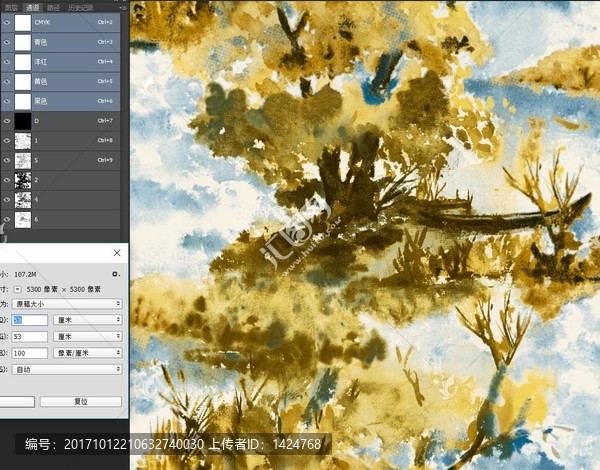Viewport: 600px width, 470px height.
Task: Hide the 青色 channel eye icon
Action: [7, 42]
